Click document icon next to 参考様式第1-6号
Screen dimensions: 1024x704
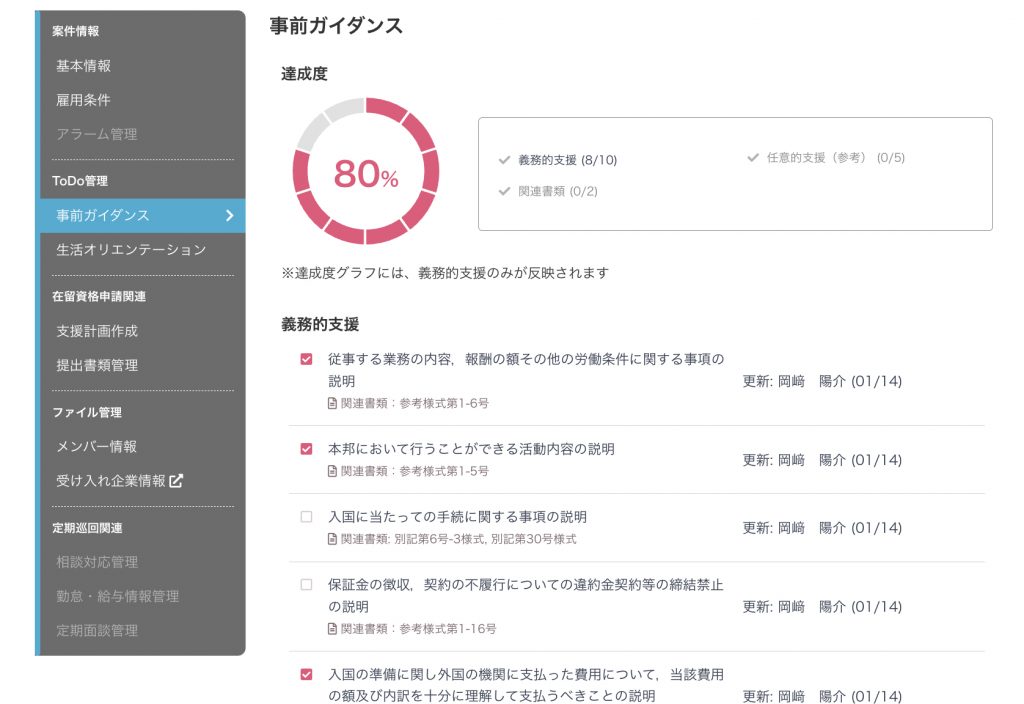[x=333, y=404]
